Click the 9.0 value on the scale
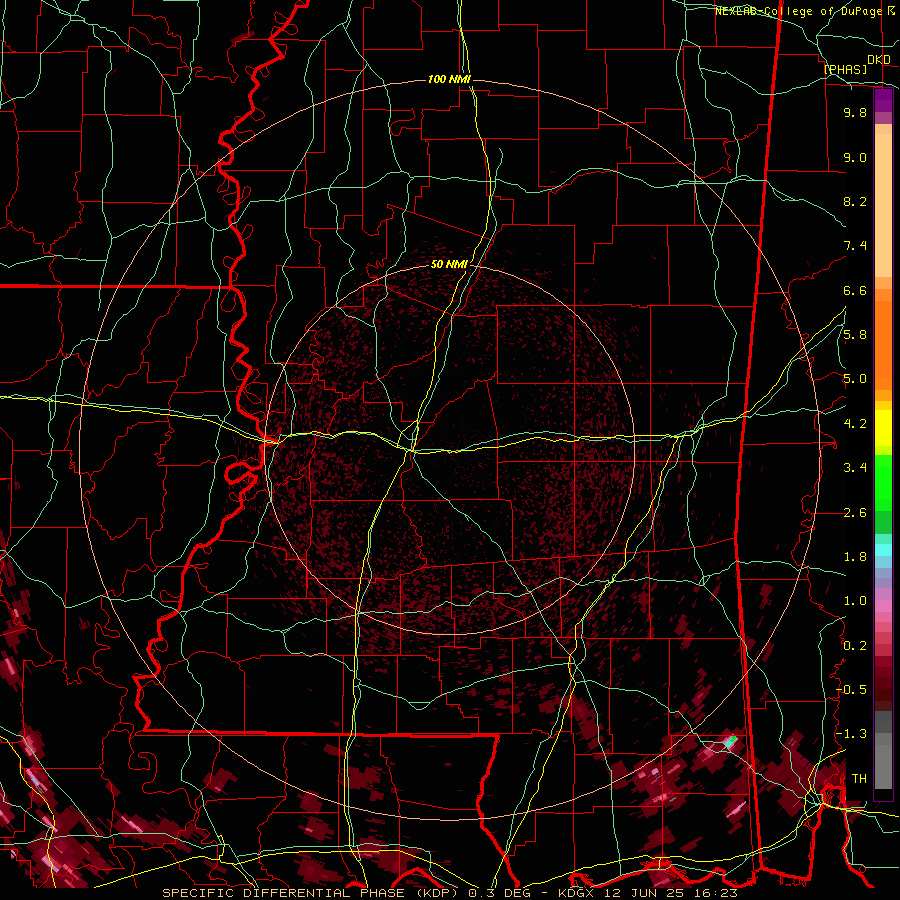This screenshot has height=900, width=900. coord(855,157)
